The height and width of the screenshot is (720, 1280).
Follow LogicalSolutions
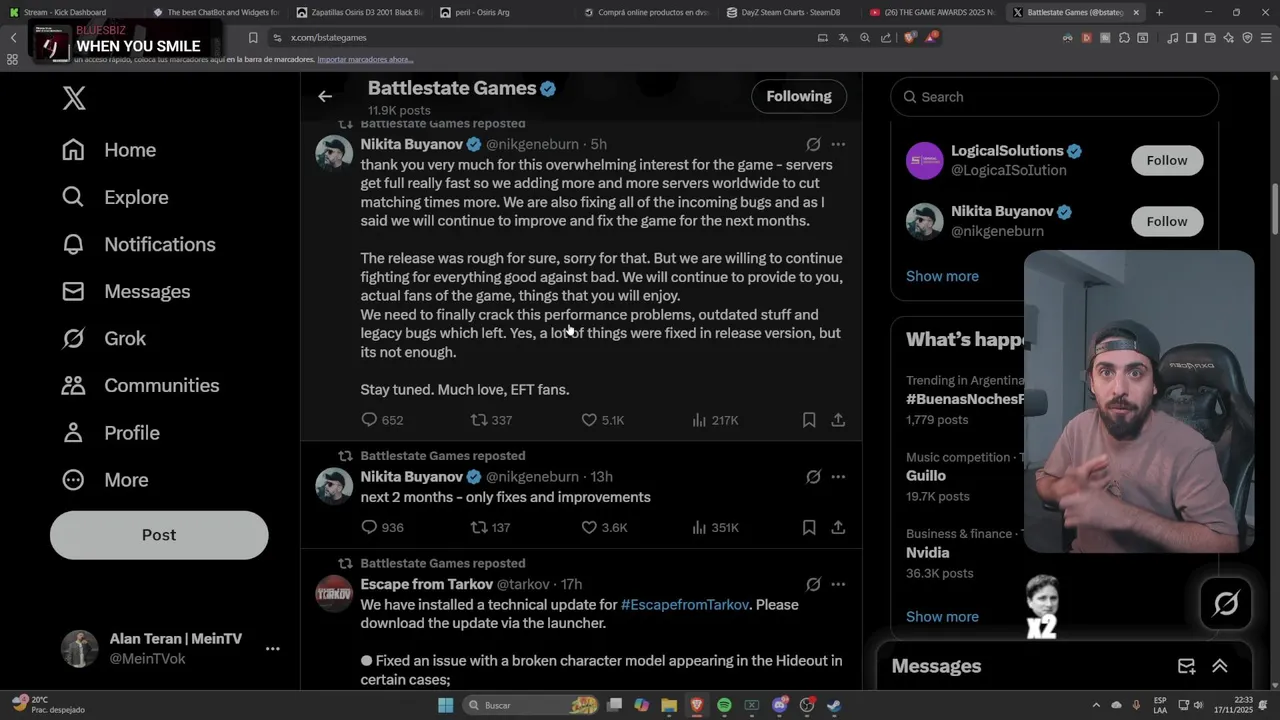pyautogui.click(x=1166, y=160)
